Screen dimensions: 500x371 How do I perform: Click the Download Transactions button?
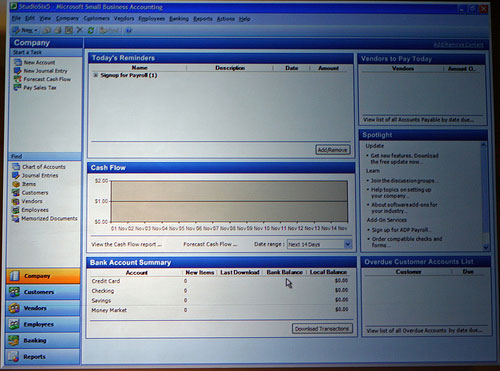click(x=322, y=329)
